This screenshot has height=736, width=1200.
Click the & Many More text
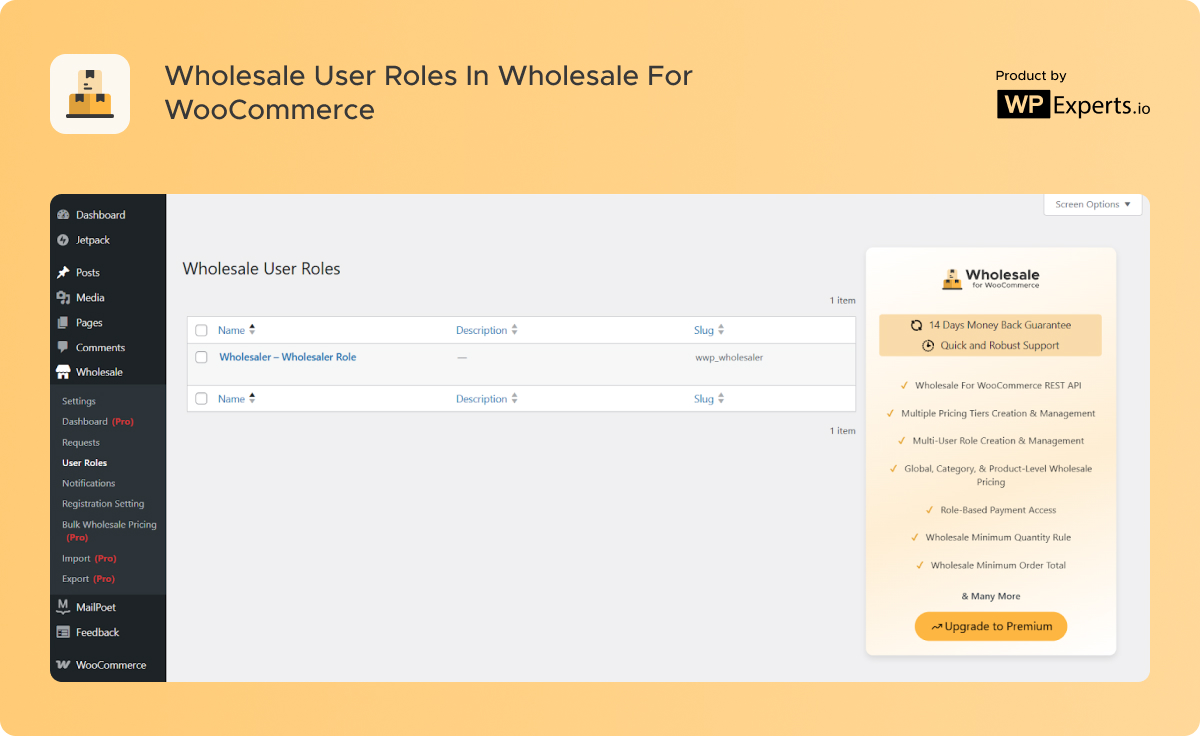click(x=991, y=597)
